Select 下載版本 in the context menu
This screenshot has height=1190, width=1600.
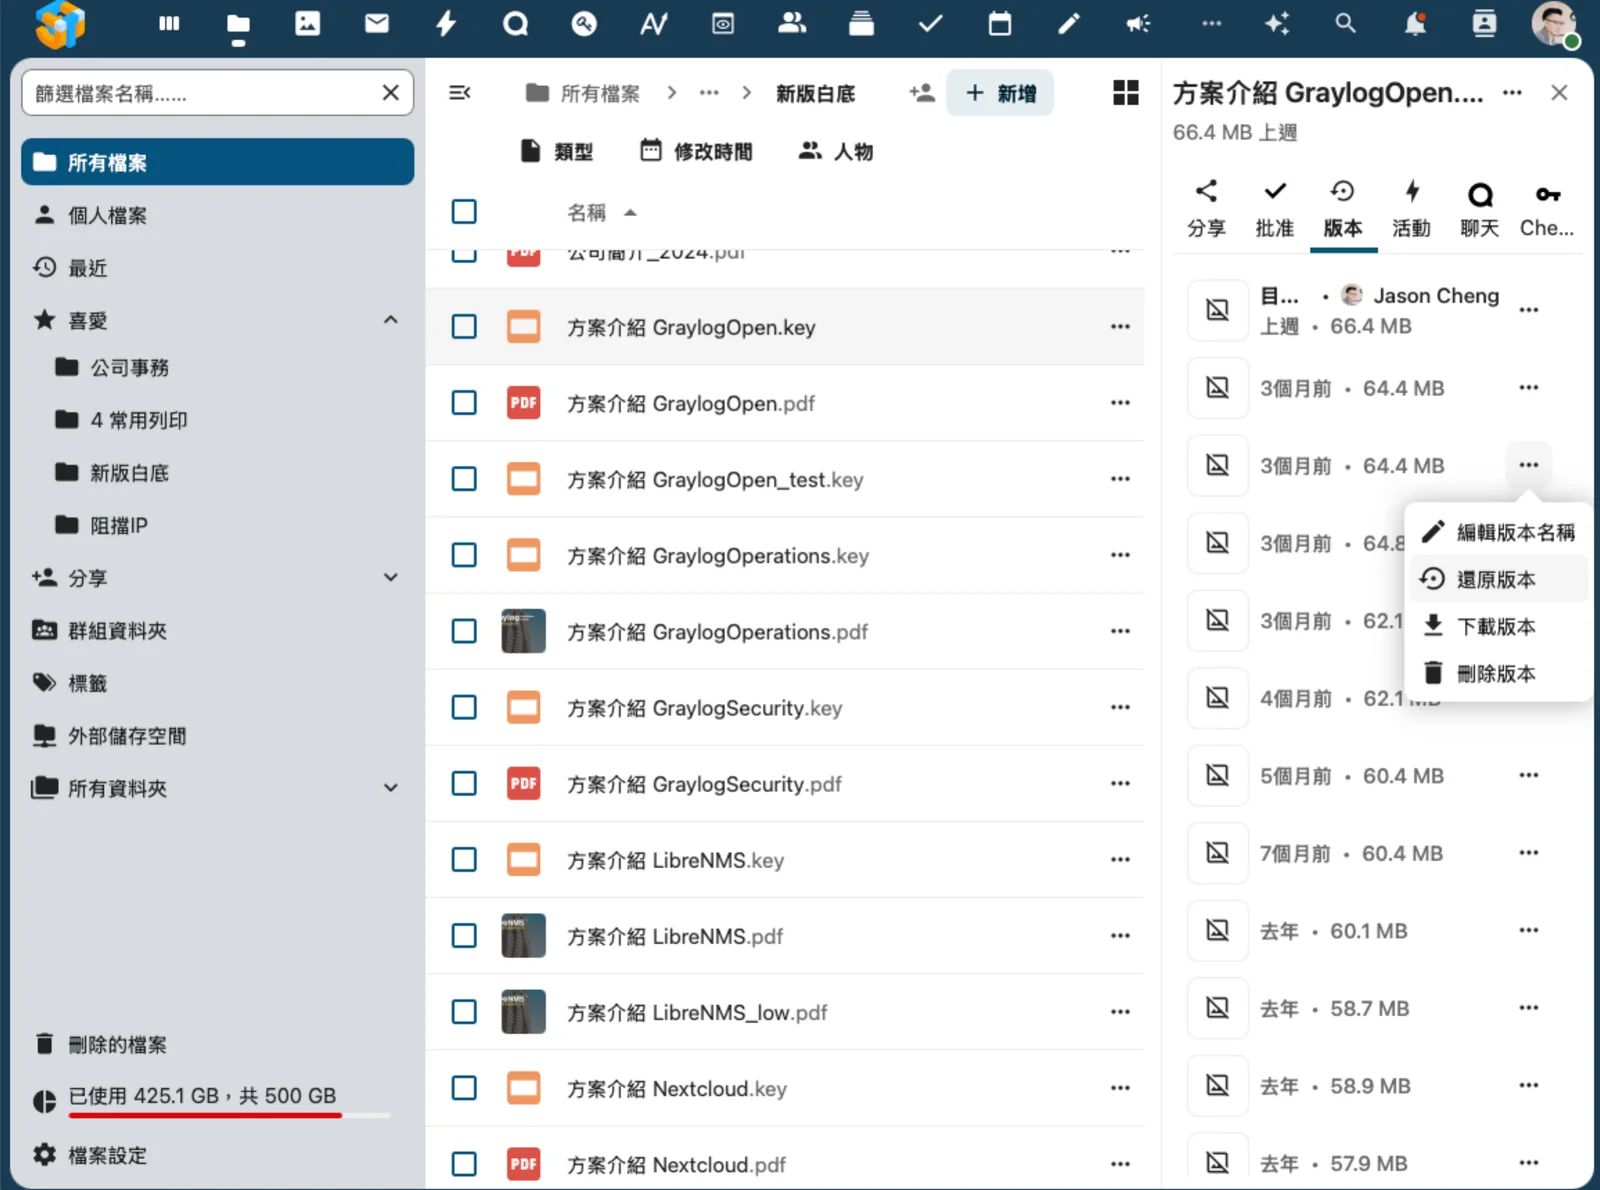[1497, 626]
